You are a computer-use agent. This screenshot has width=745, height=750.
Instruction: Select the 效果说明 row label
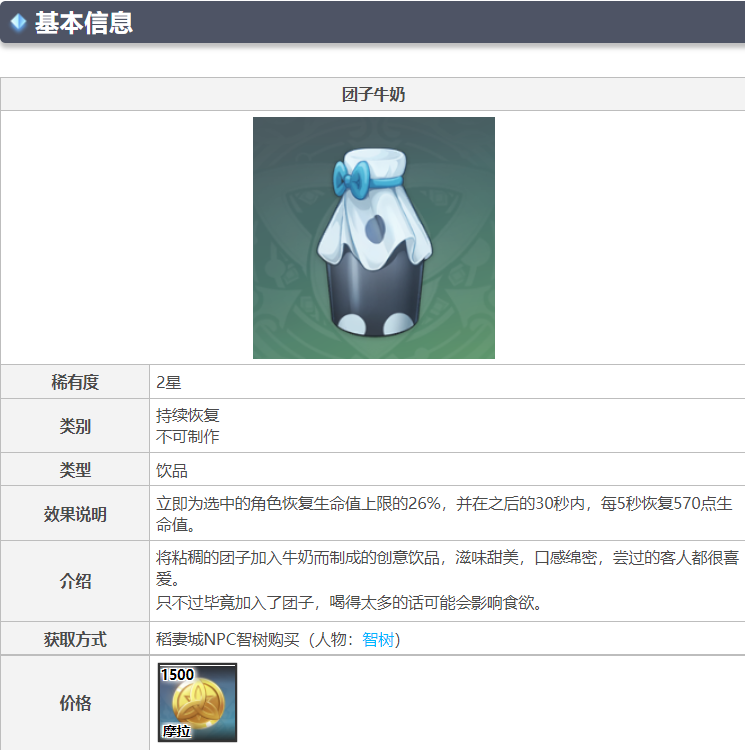pyautogui.click(x=75, y=514)
